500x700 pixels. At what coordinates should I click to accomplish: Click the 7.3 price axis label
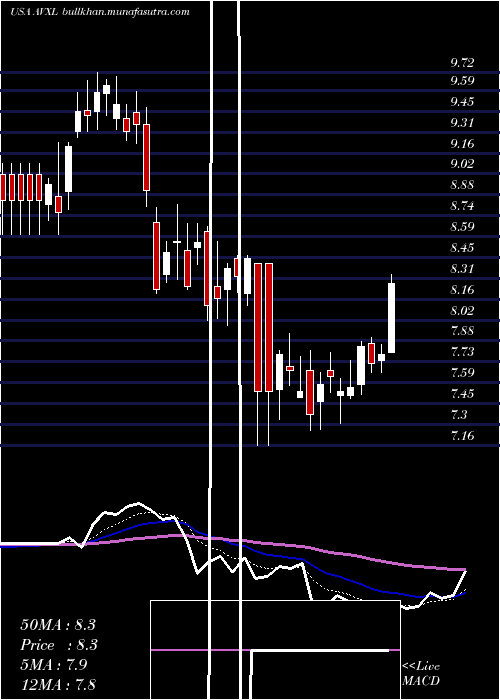click(459, 415)
